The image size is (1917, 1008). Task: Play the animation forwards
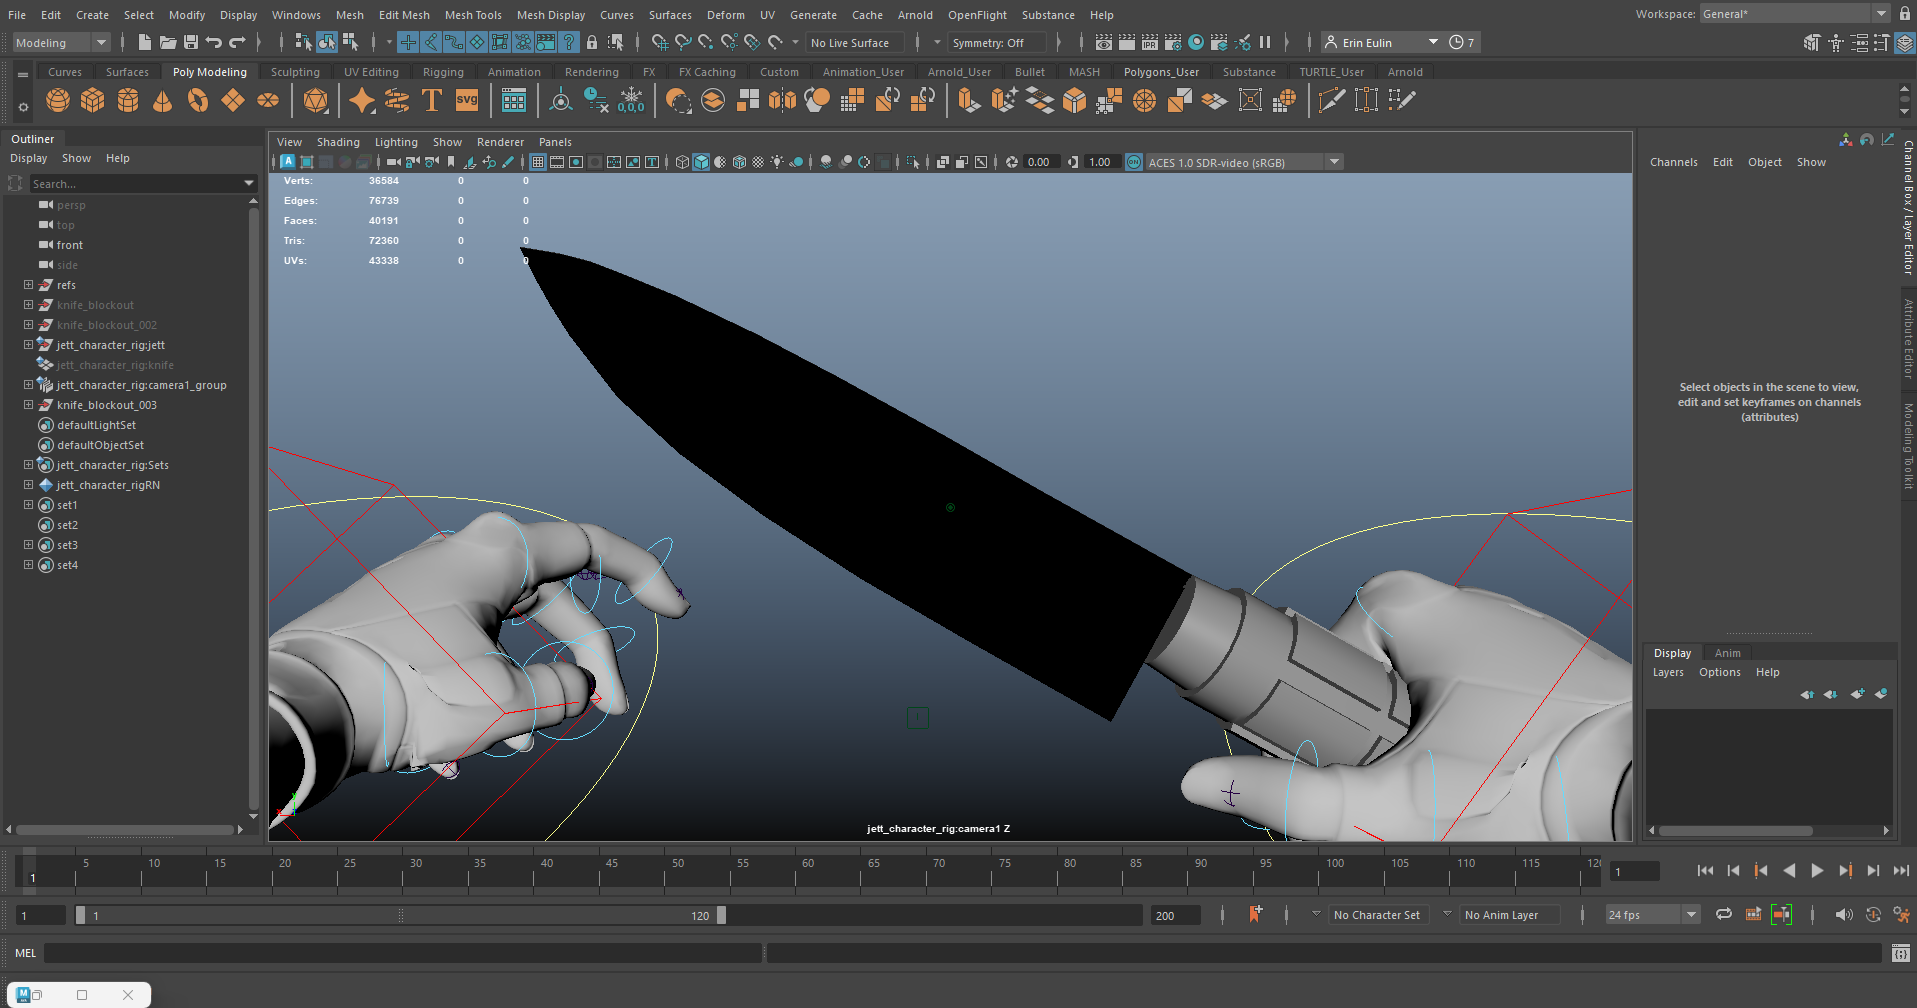1817,871
